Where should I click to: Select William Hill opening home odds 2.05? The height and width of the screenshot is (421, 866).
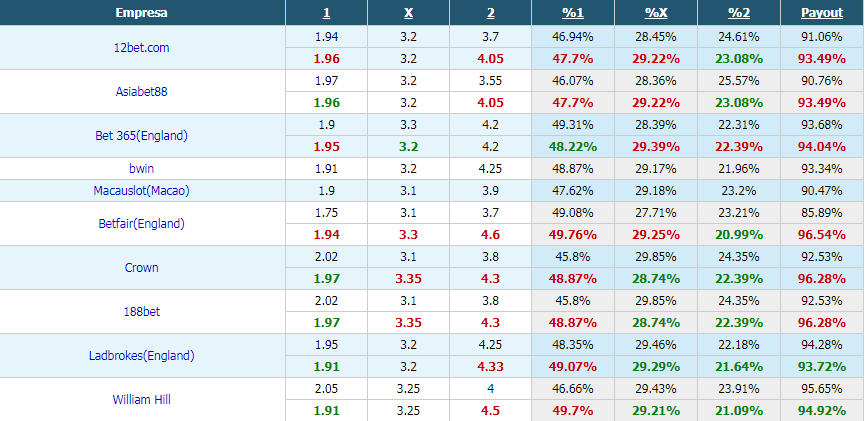(326, 389)
